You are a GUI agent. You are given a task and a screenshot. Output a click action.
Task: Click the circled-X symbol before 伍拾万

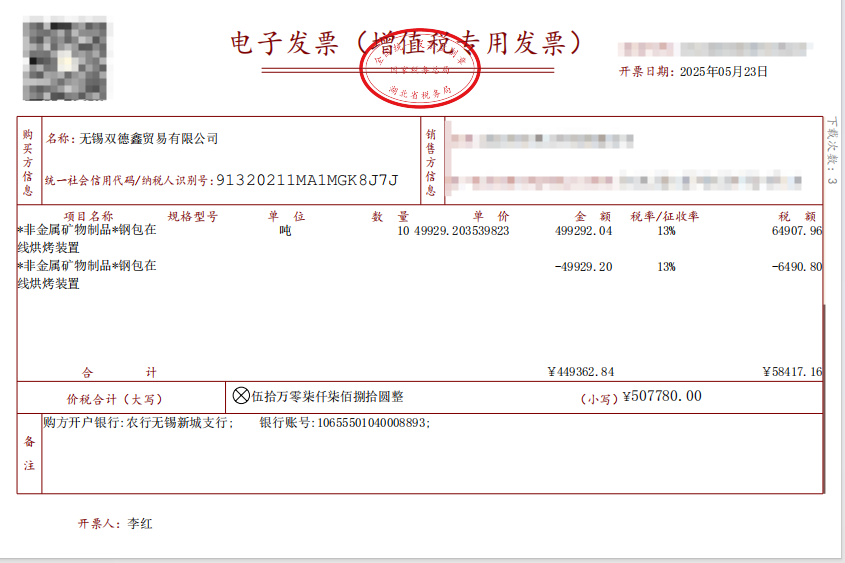click(x=241, y=396)
